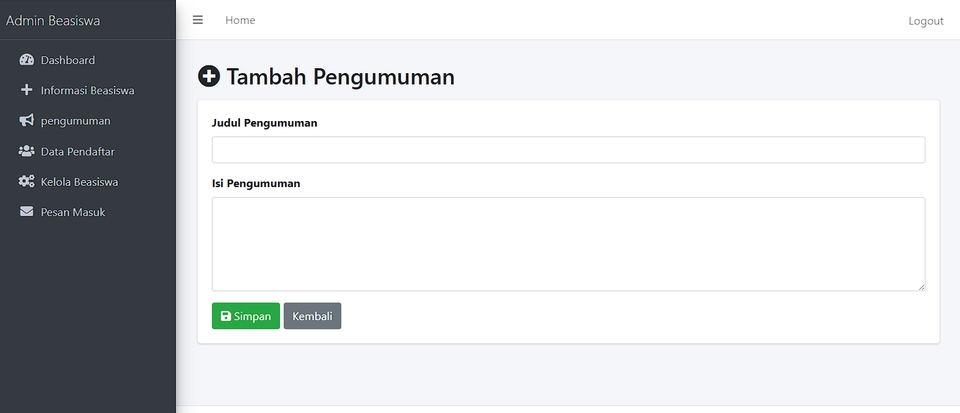The image size is (960, 413).
Task: Click the users icon beside Data Pendaftar
Action: [27, 151]
